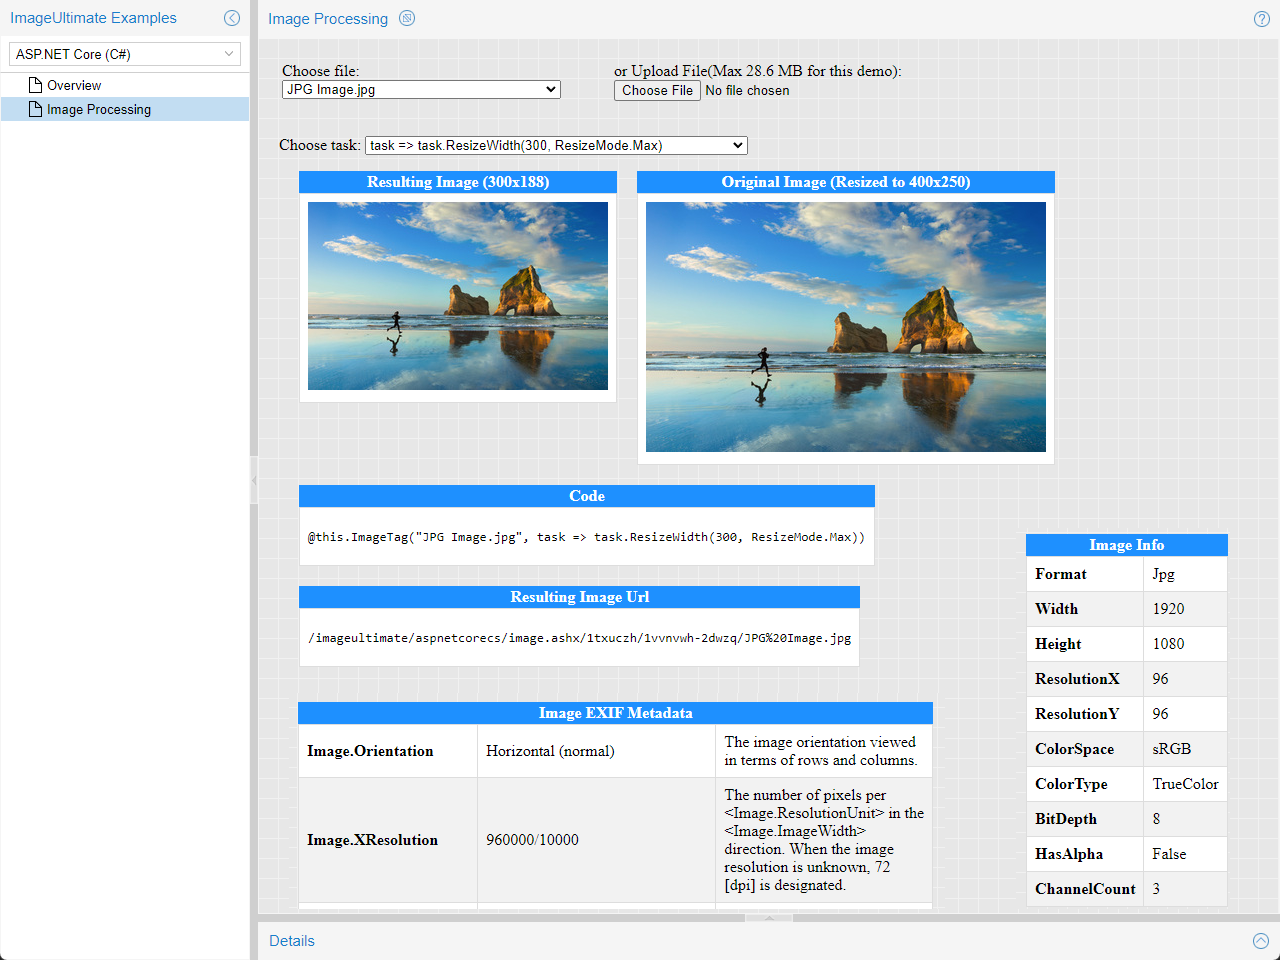This screenshot has height=960, width=1280.
Task: Collapse the Details panel using its chevron
Action: (1261, 941)
